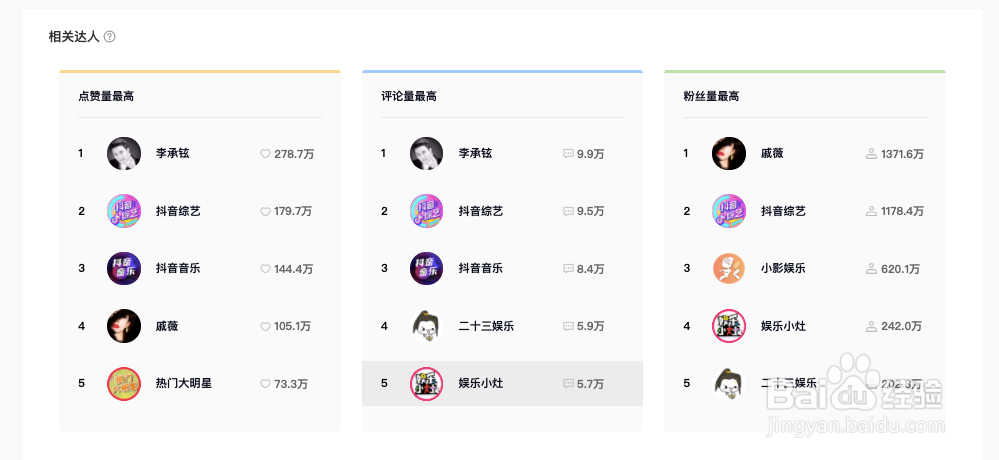Click heart icon next to 278.7万
999x460 pixels.
266,154
